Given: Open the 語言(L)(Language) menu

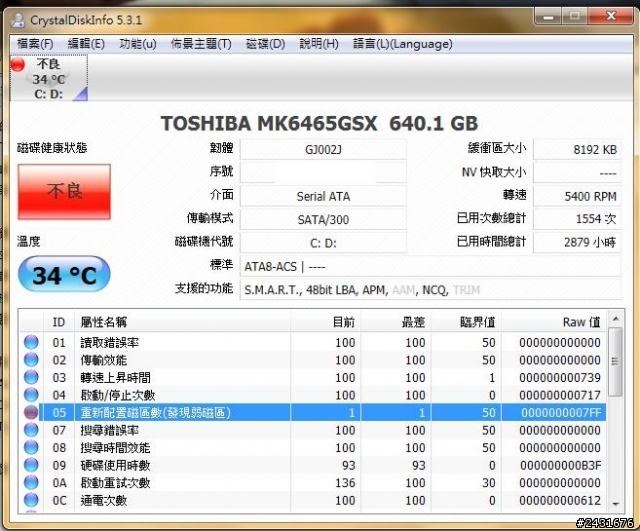Looking at the screenshot, I should 402,44.
